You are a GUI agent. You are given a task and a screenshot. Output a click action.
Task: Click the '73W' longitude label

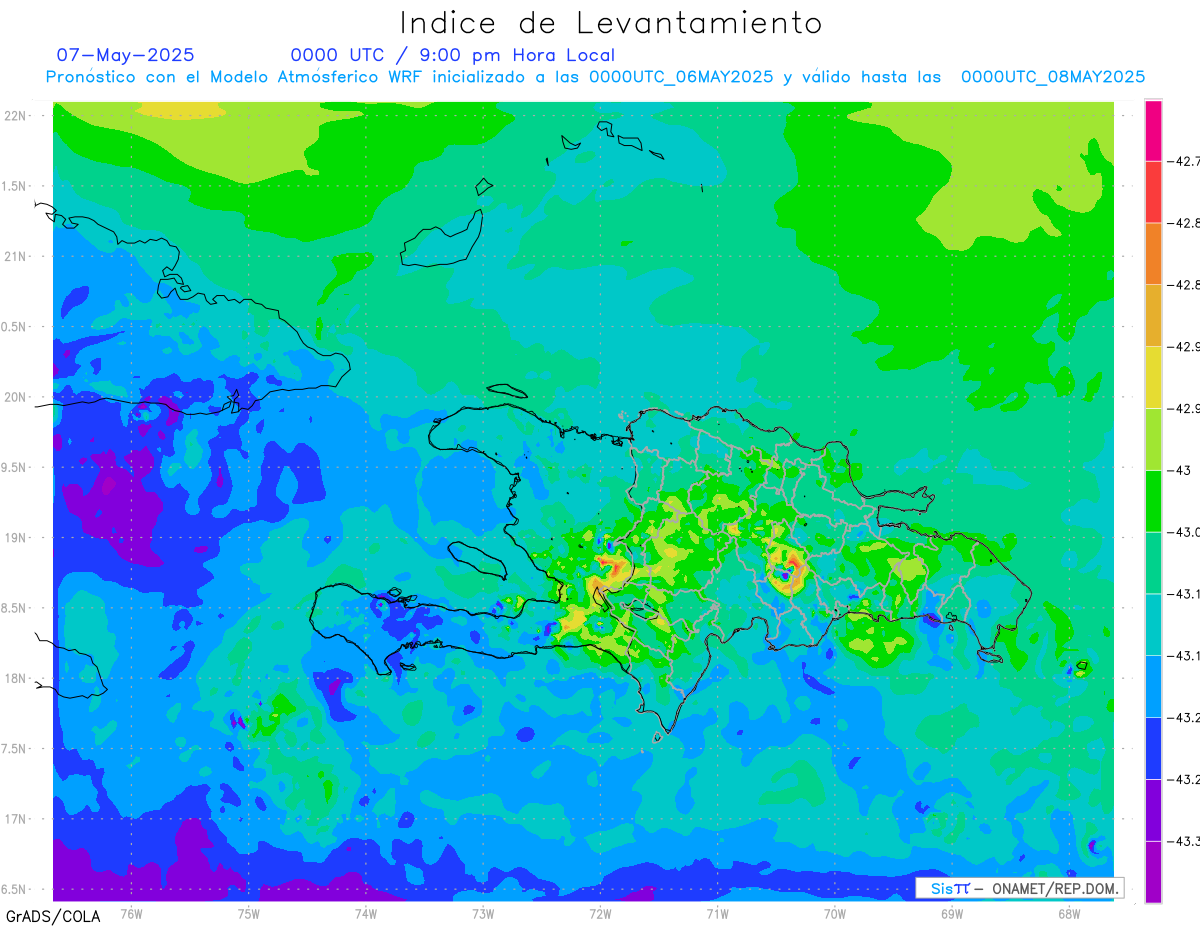(x=483, y=913)
